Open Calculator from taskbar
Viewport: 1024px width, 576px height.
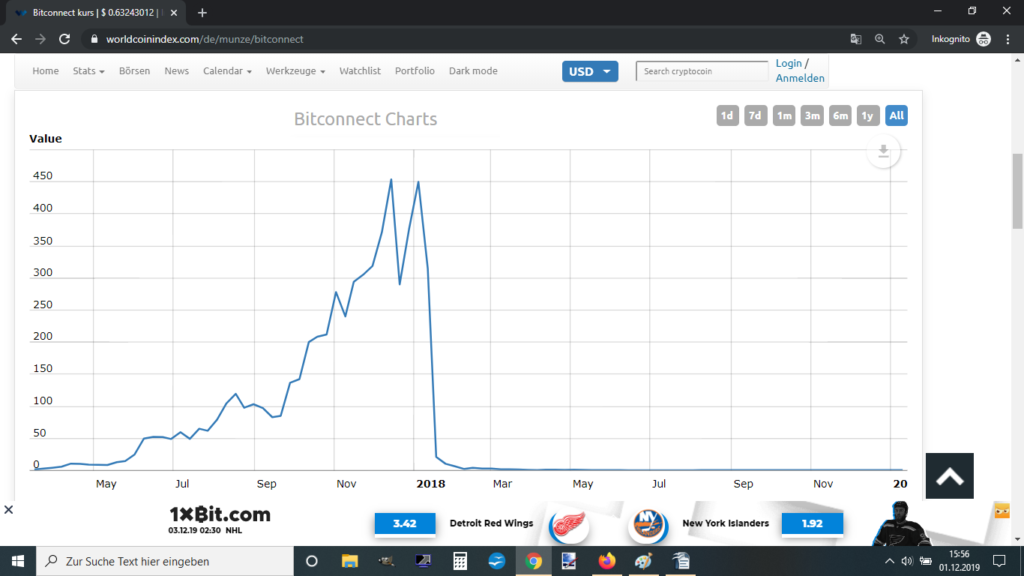[x=460, y=561]
